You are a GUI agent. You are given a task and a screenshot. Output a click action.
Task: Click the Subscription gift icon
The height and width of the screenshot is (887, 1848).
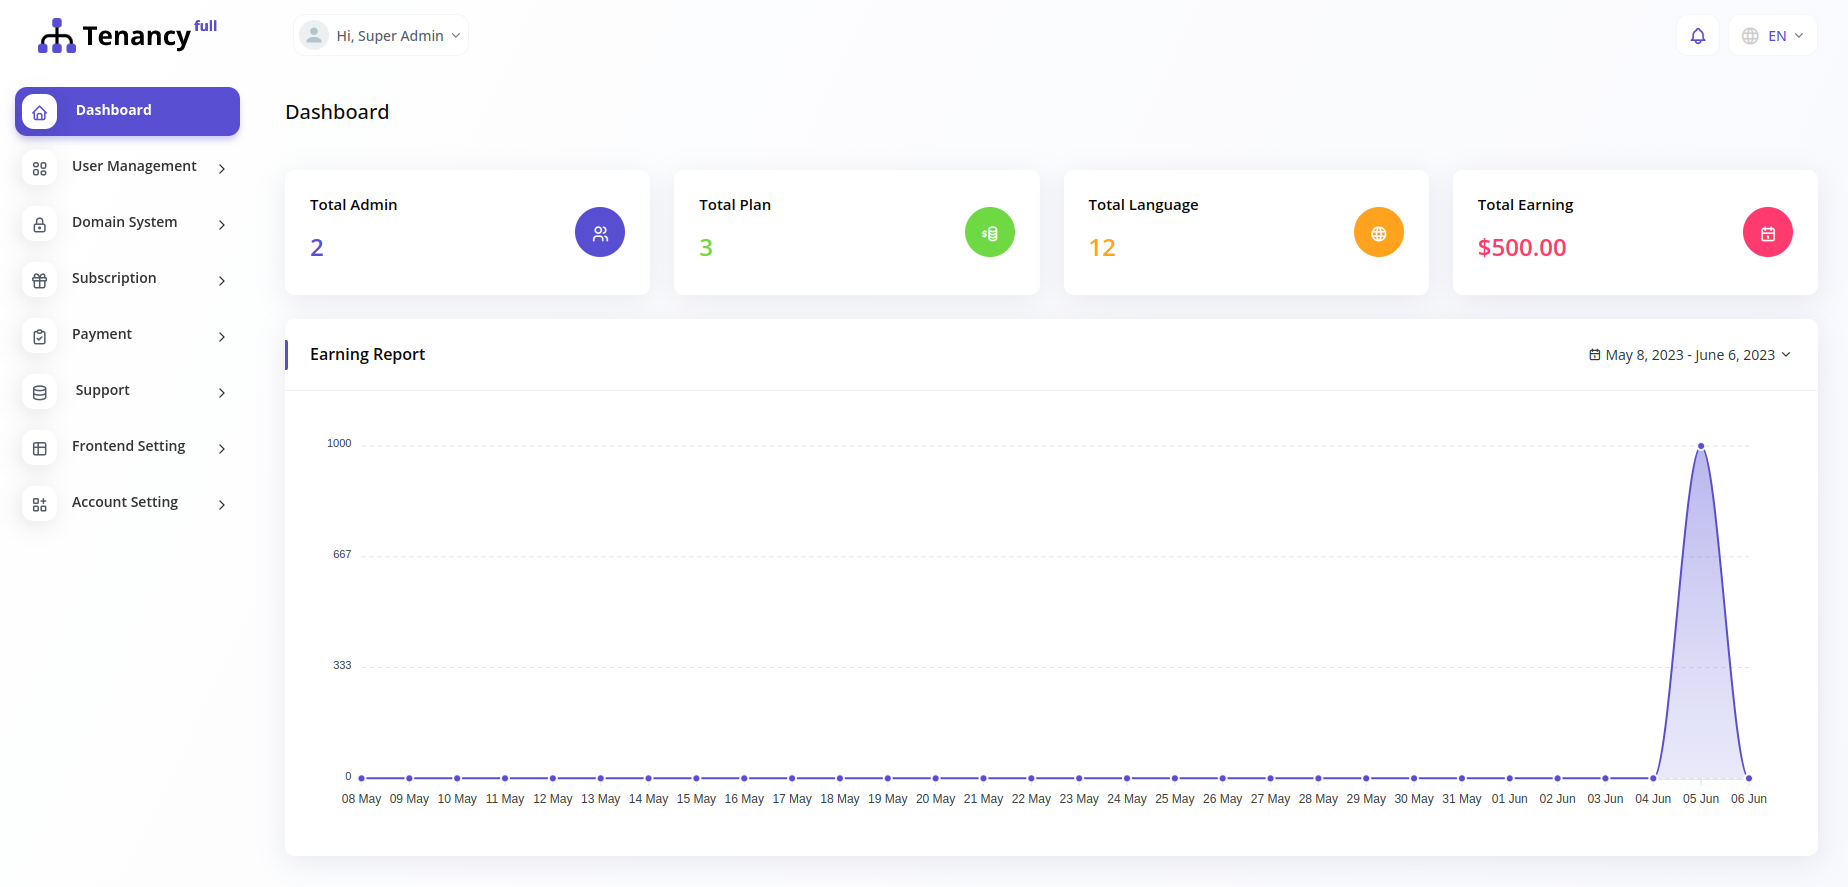[40, 281]
